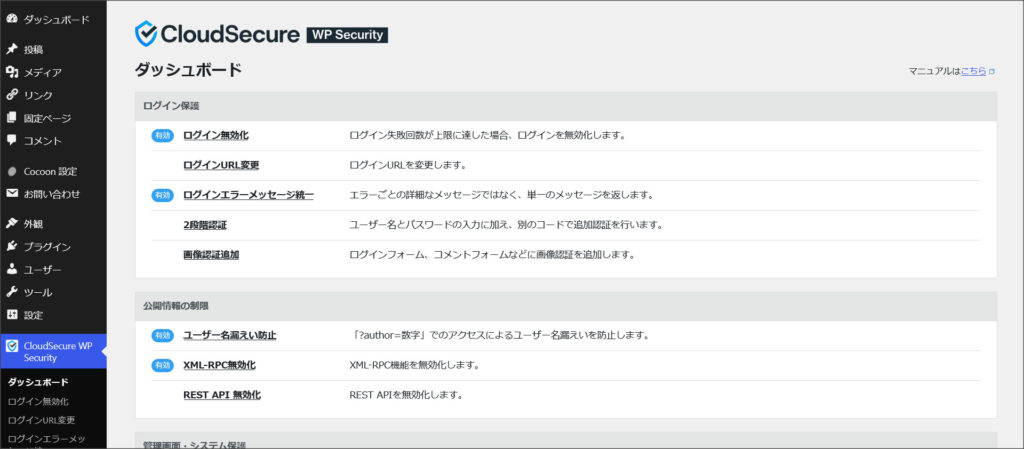Click the media icon beside メディア
This screenshot has width=1024, height=449.
point(11,72)
